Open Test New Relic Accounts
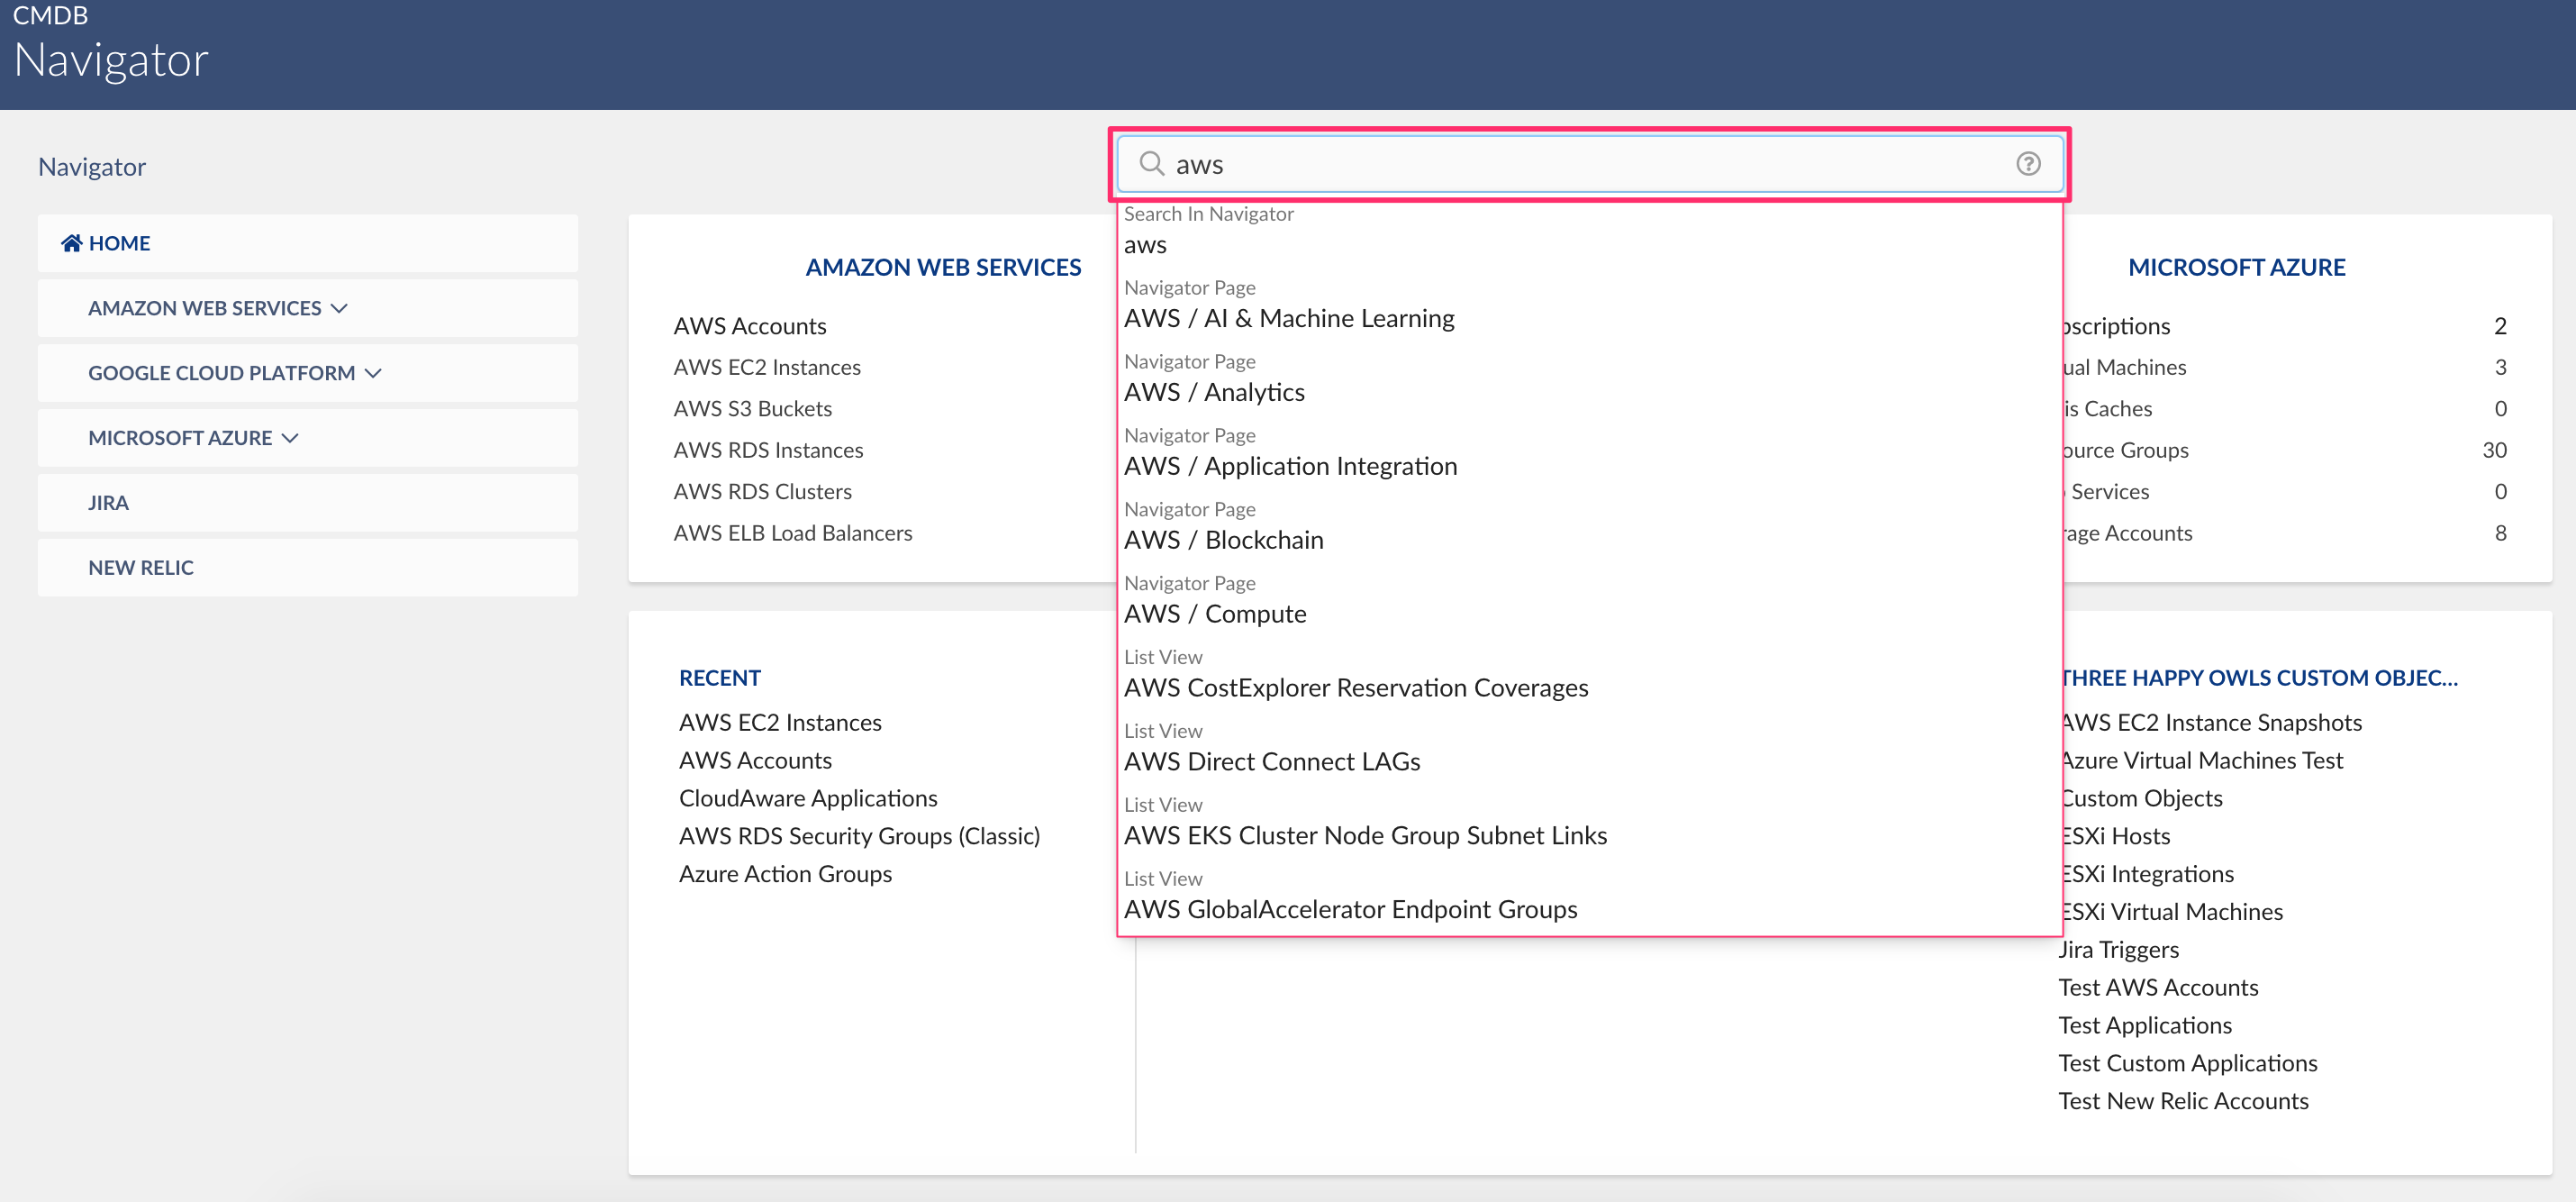The height and width of the screenshot is (1202, 2576). pyautogui.click(x=2182, y=1101)
